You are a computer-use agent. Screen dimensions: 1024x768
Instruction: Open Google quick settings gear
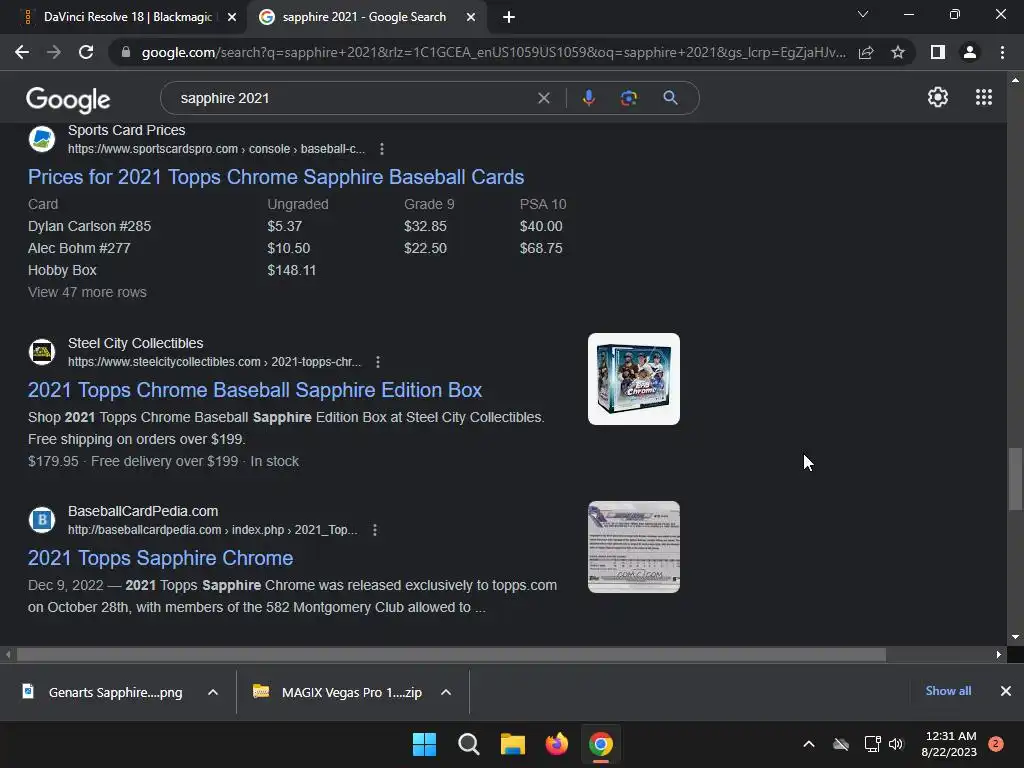(938, 97)
